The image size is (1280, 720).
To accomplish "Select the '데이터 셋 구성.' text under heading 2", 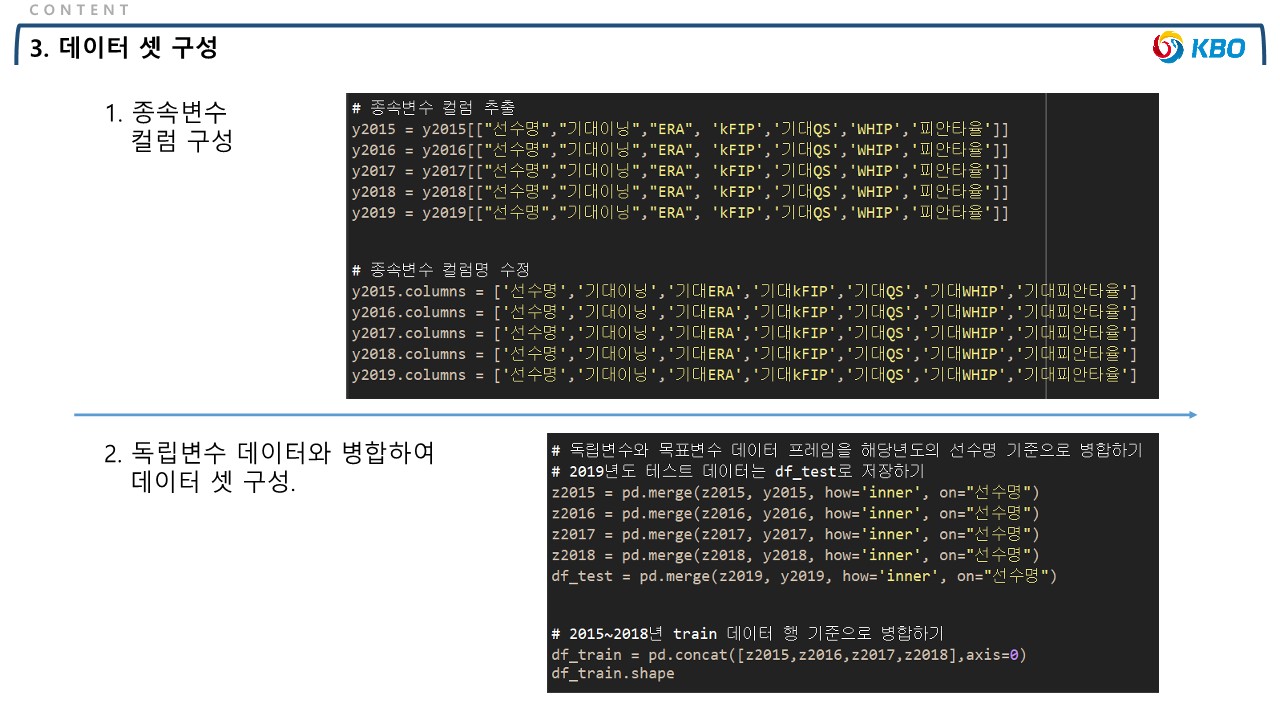I will coord(213,483).
